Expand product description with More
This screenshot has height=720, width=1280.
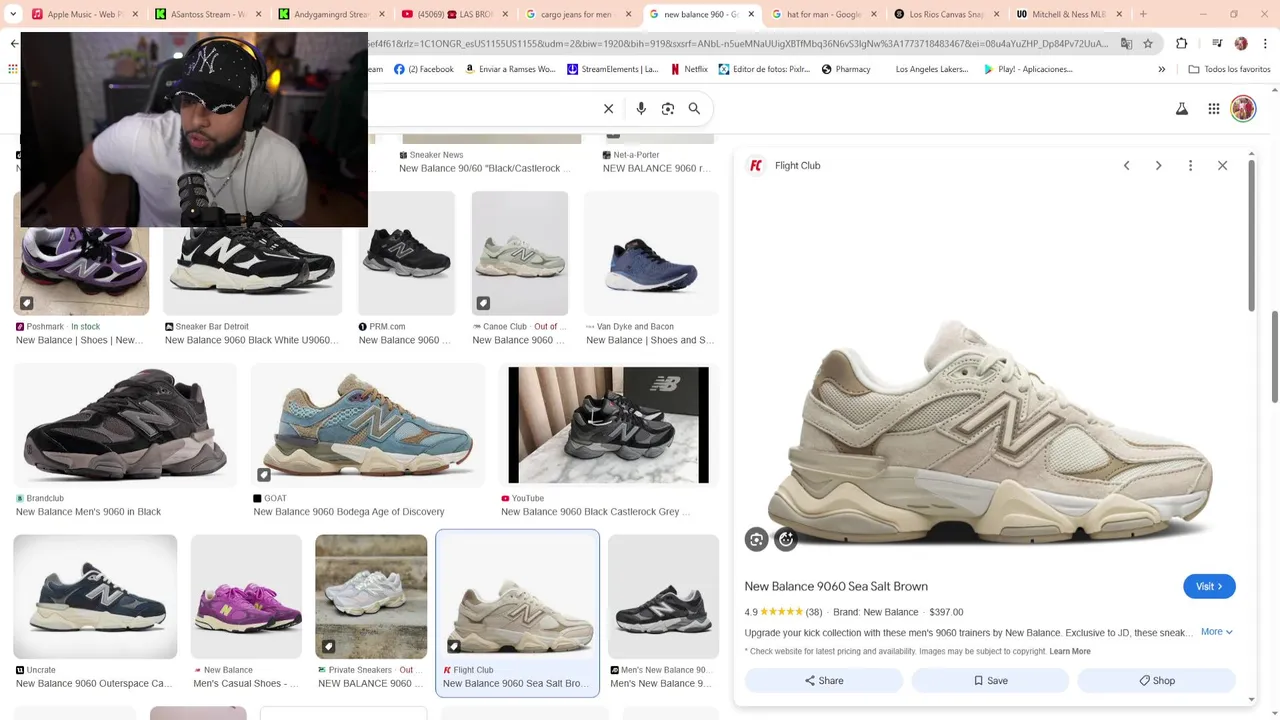(1216, 632)
